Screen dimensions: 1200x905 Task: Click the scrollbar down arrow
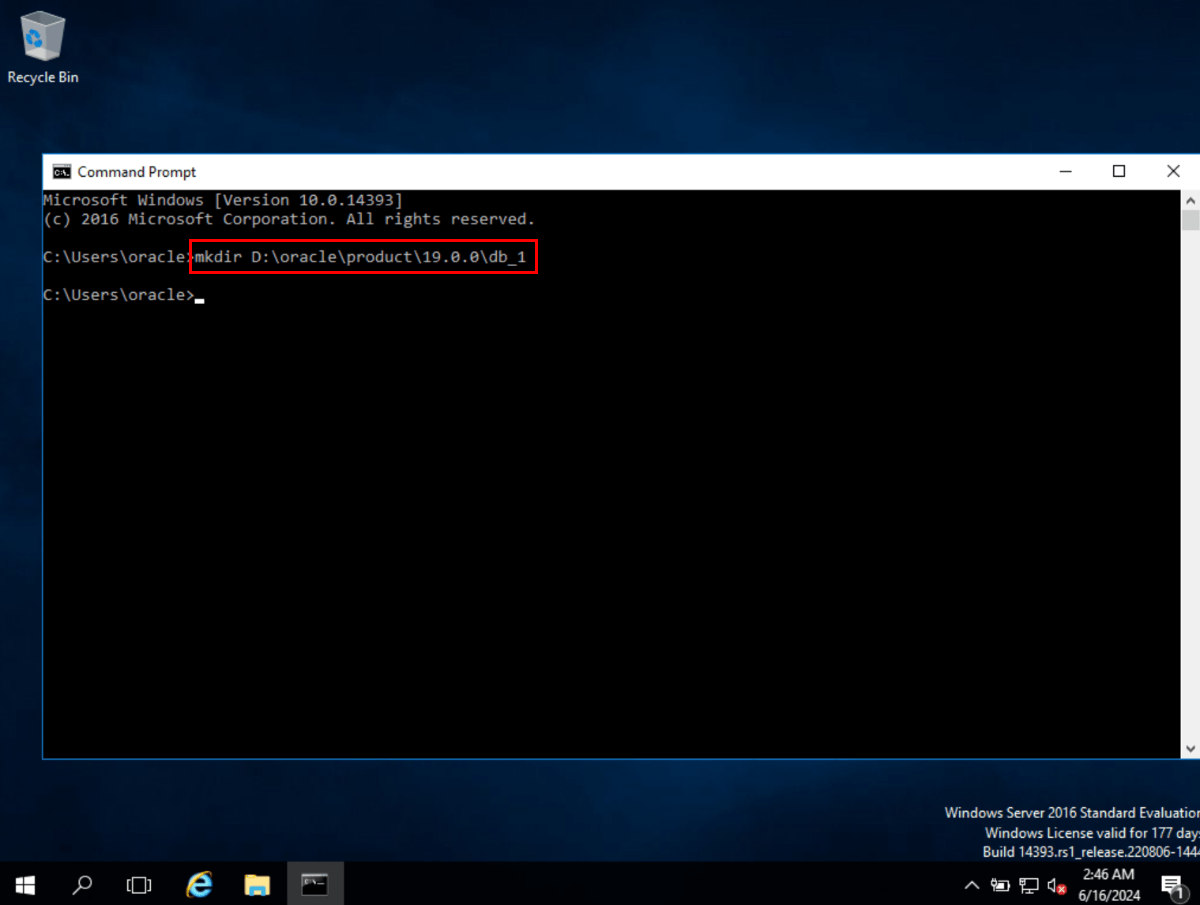pyautogui.click(x=1191, y=747)
